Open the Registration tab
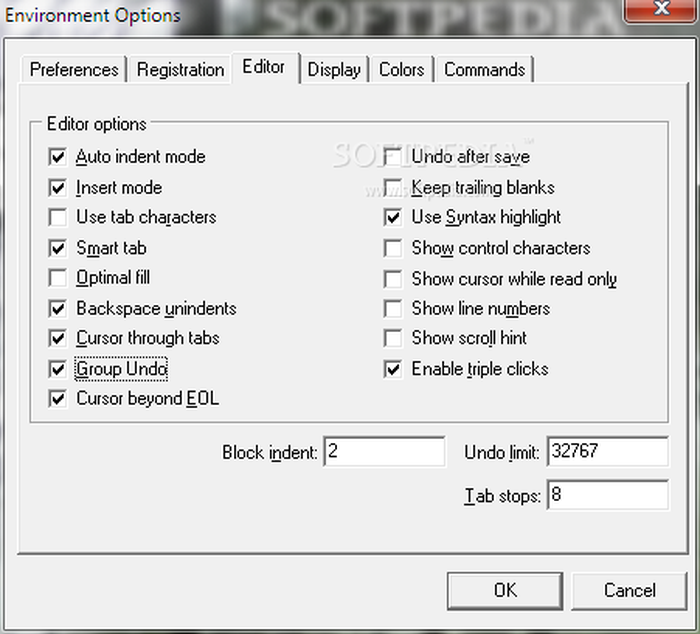700x634 pixels. pos(180,70)
